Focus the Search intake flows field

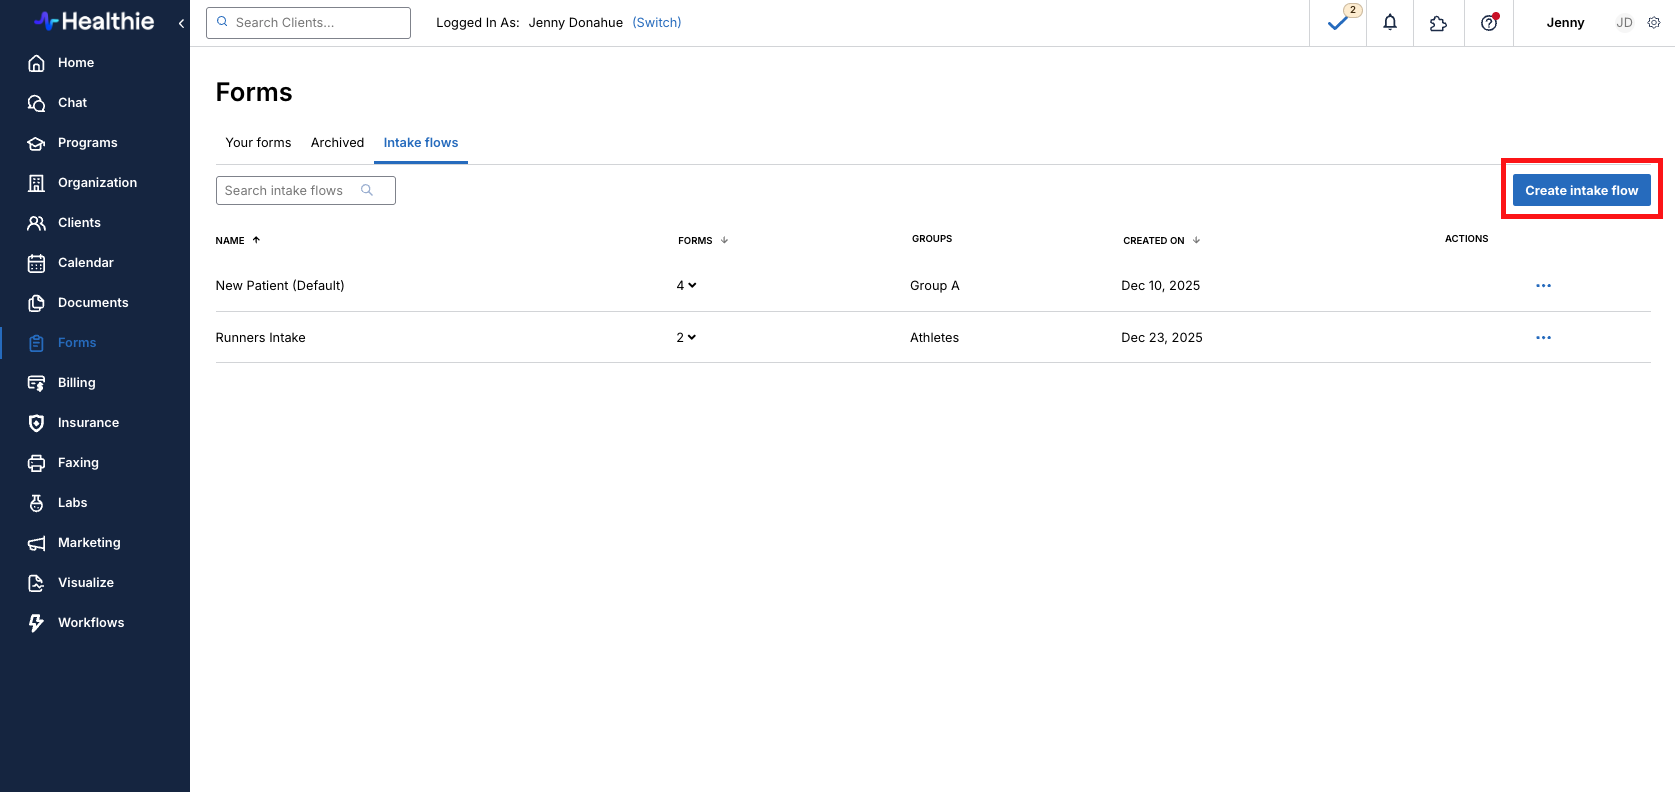(305, 190)
